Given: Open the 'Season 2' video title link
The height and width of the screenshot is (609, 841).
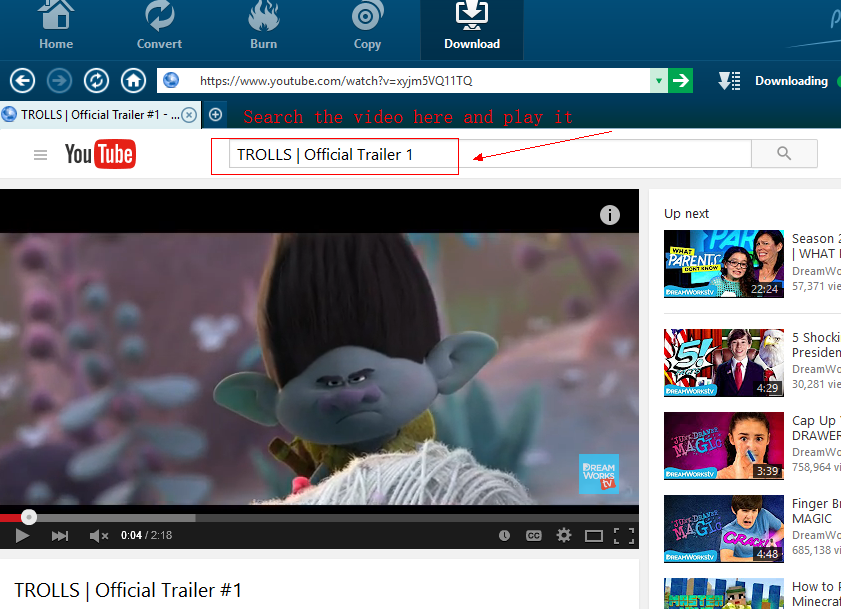Looking at the screenshot, I should [x=816, y=246].
